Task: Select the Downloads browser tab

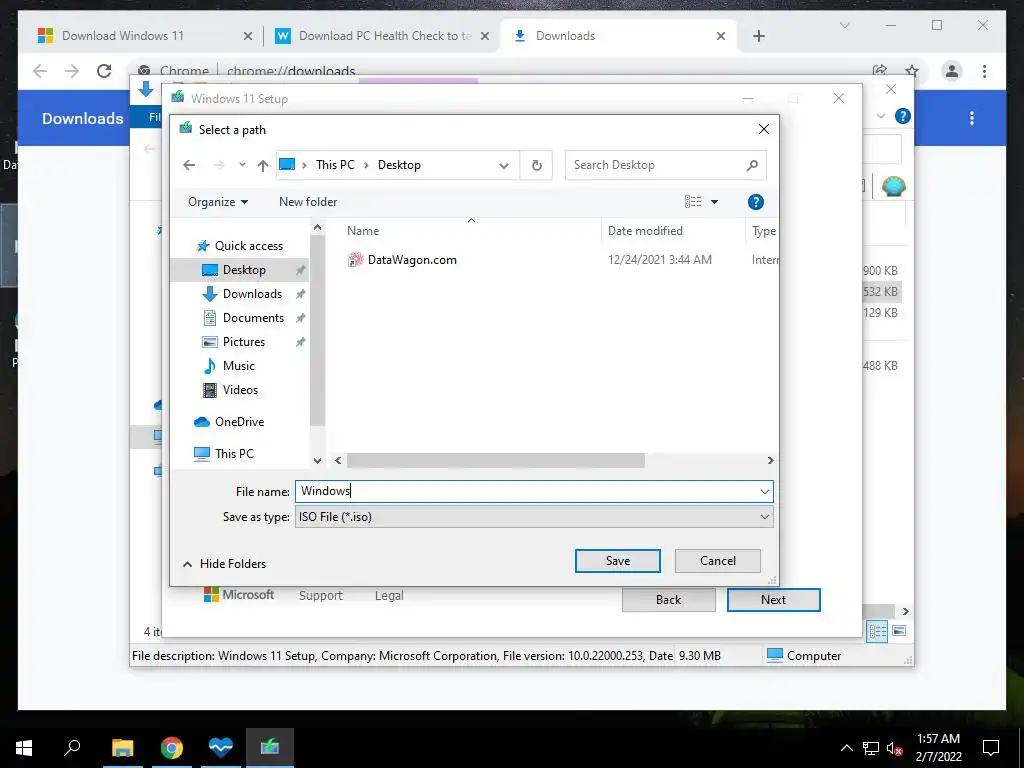Action: tap(618, 36)
